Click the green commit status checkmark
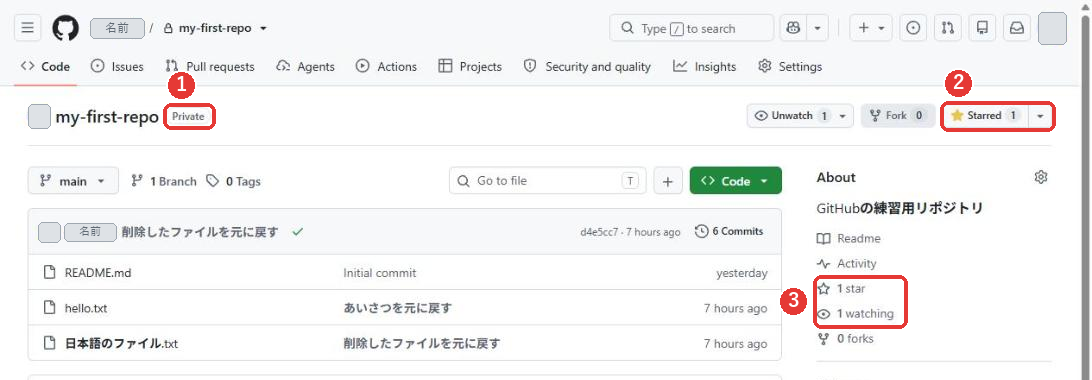This screenshot has width=1092, height=380. (297, 232)
